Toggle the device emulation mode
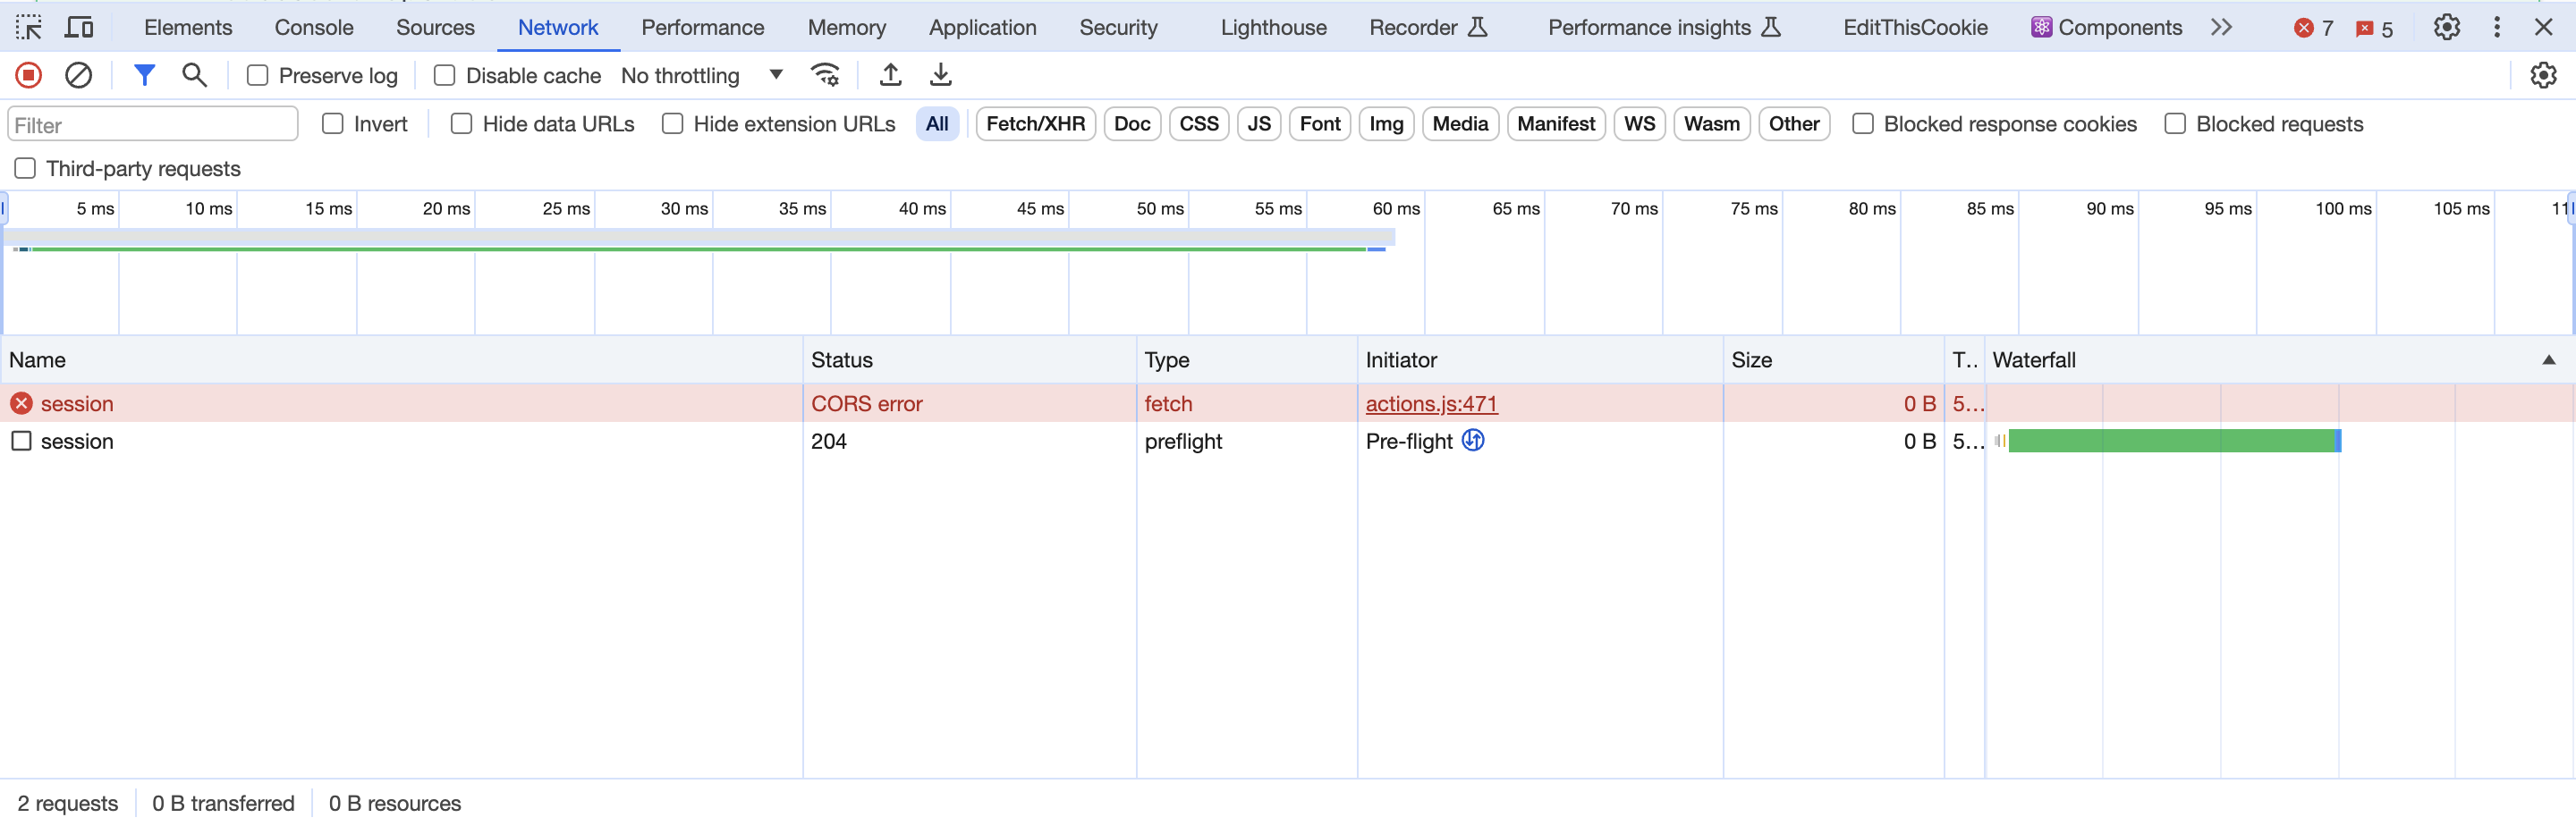 [x=79, y=27]
